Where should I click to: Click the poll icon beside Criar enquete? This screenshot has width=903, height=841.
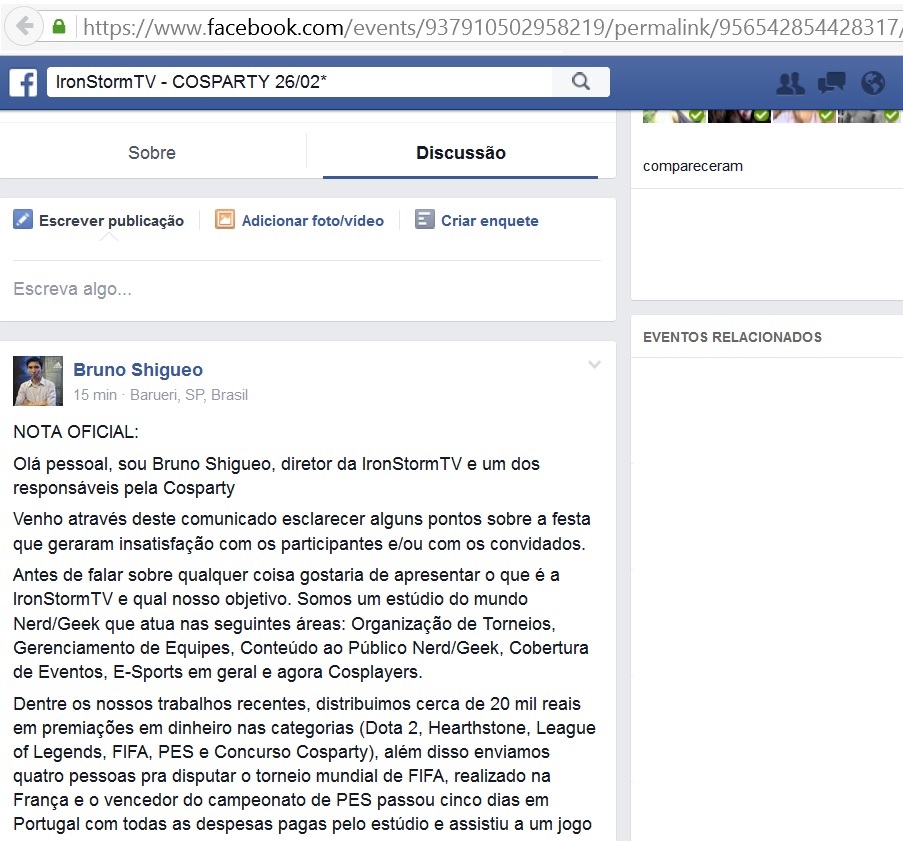(424, 219)
